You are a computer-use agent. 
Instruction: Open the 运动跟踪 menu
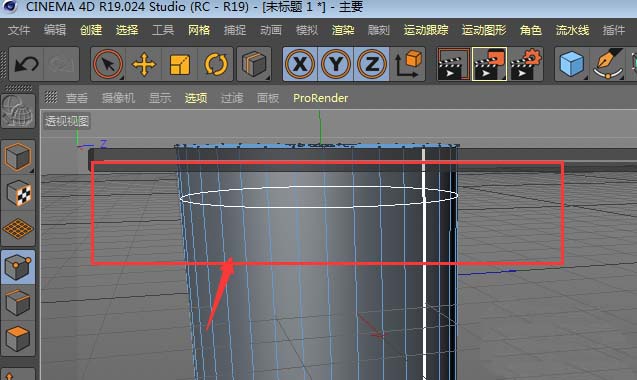tap(426, 30)
